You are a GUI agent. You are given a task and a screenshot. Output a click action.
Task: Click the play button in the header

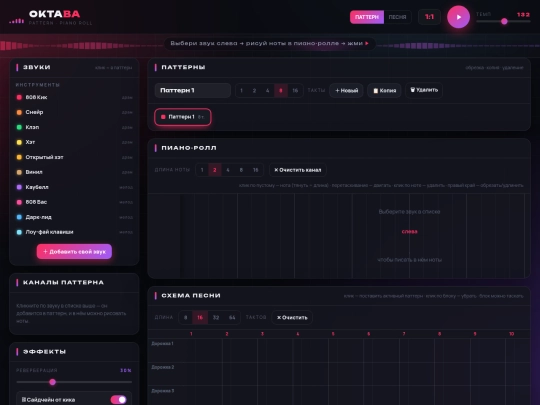point(458,17)
